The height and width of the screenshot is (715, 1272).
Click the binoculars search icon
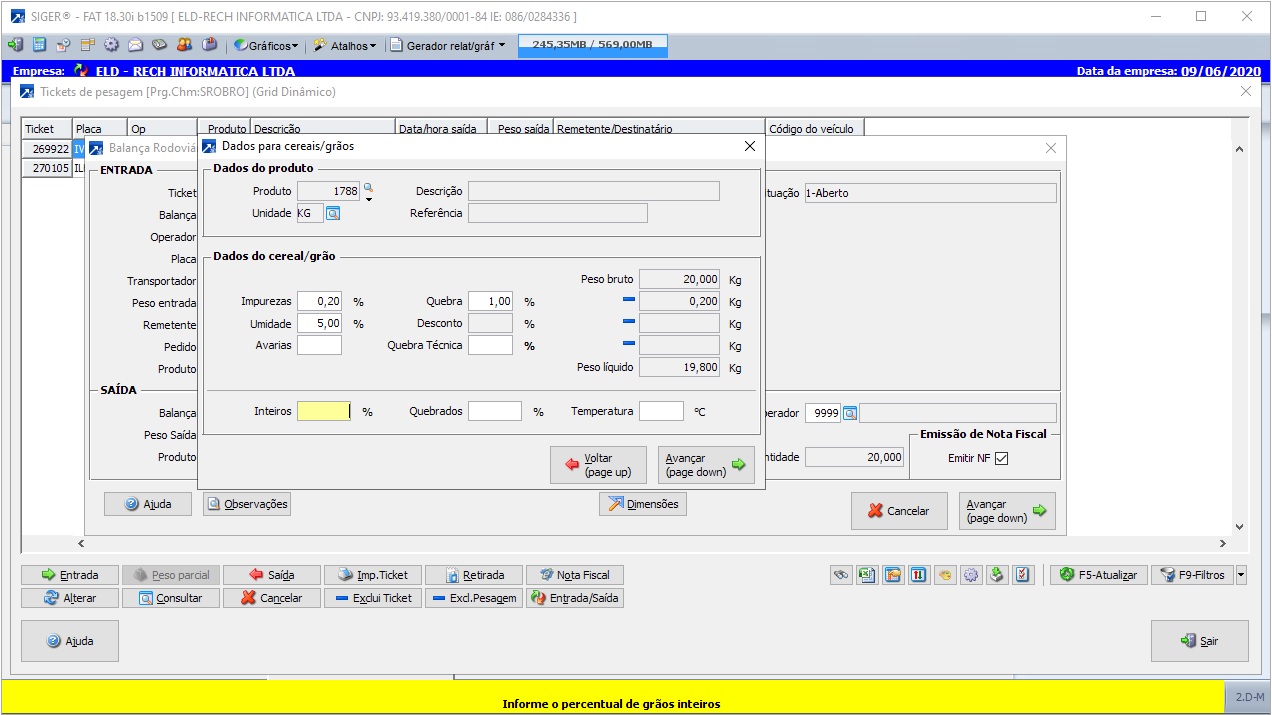click(x=841, y=575)
